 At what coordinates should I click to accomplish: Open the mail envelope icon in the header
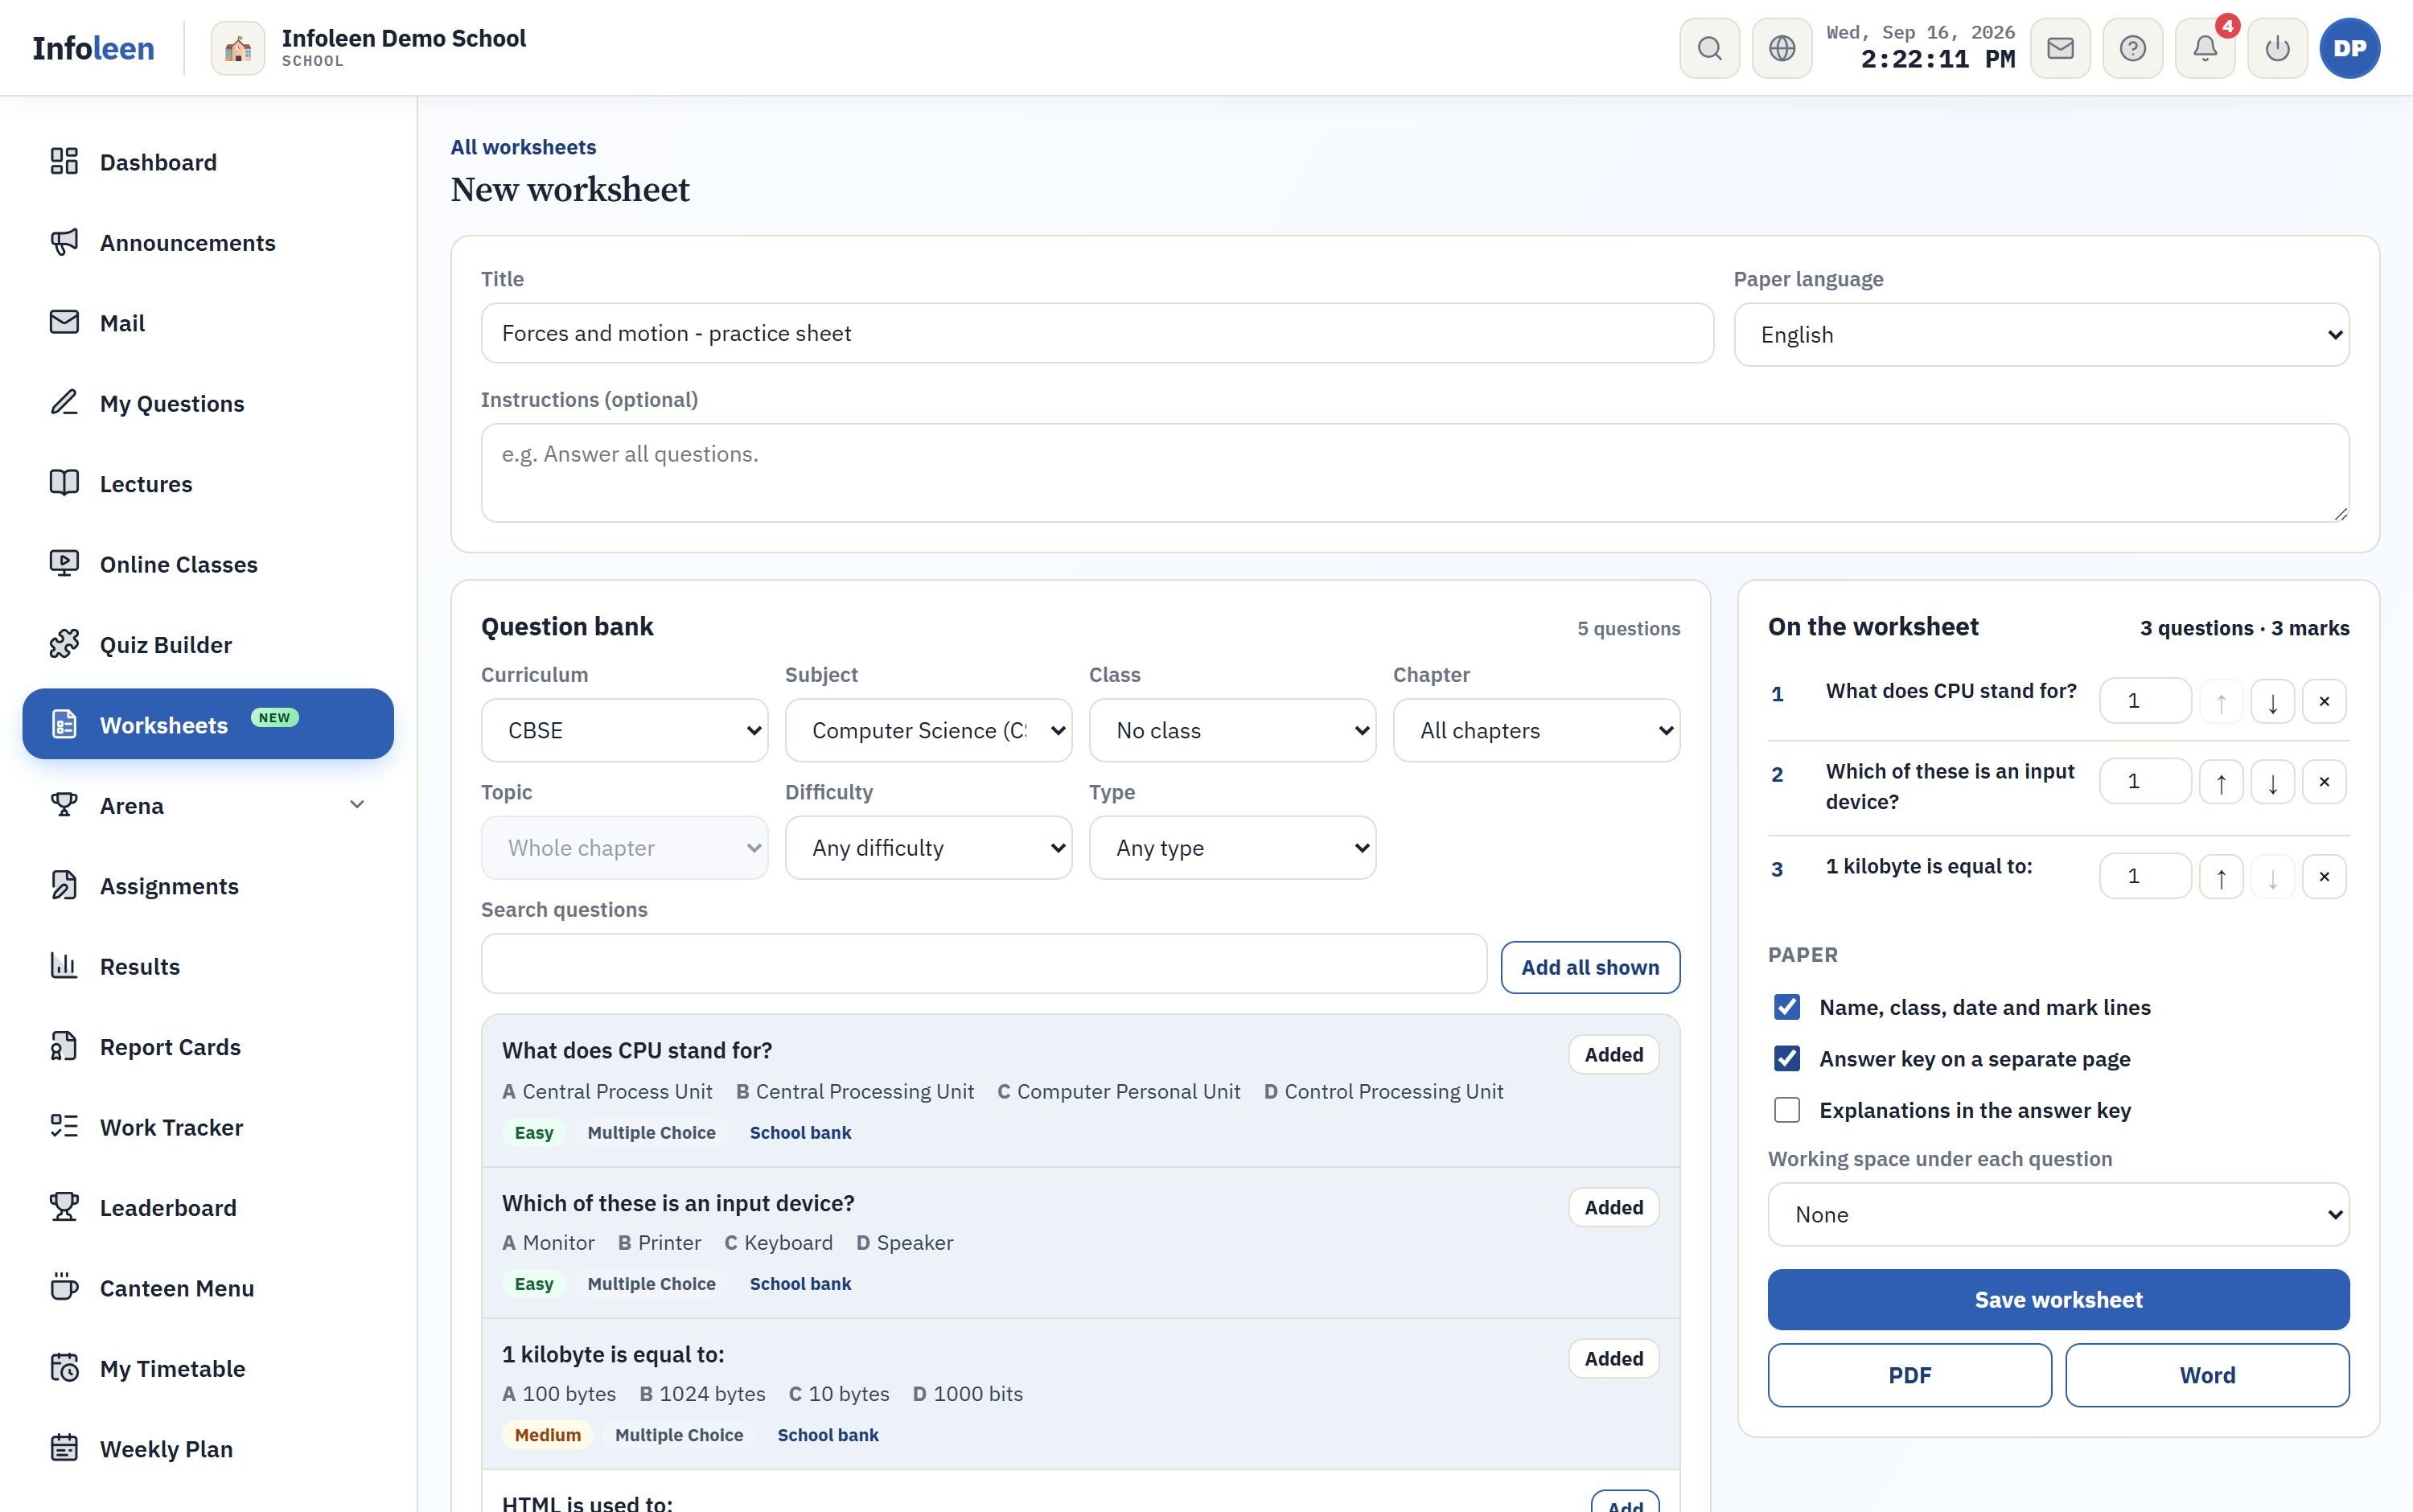(x=2060, y=48)
